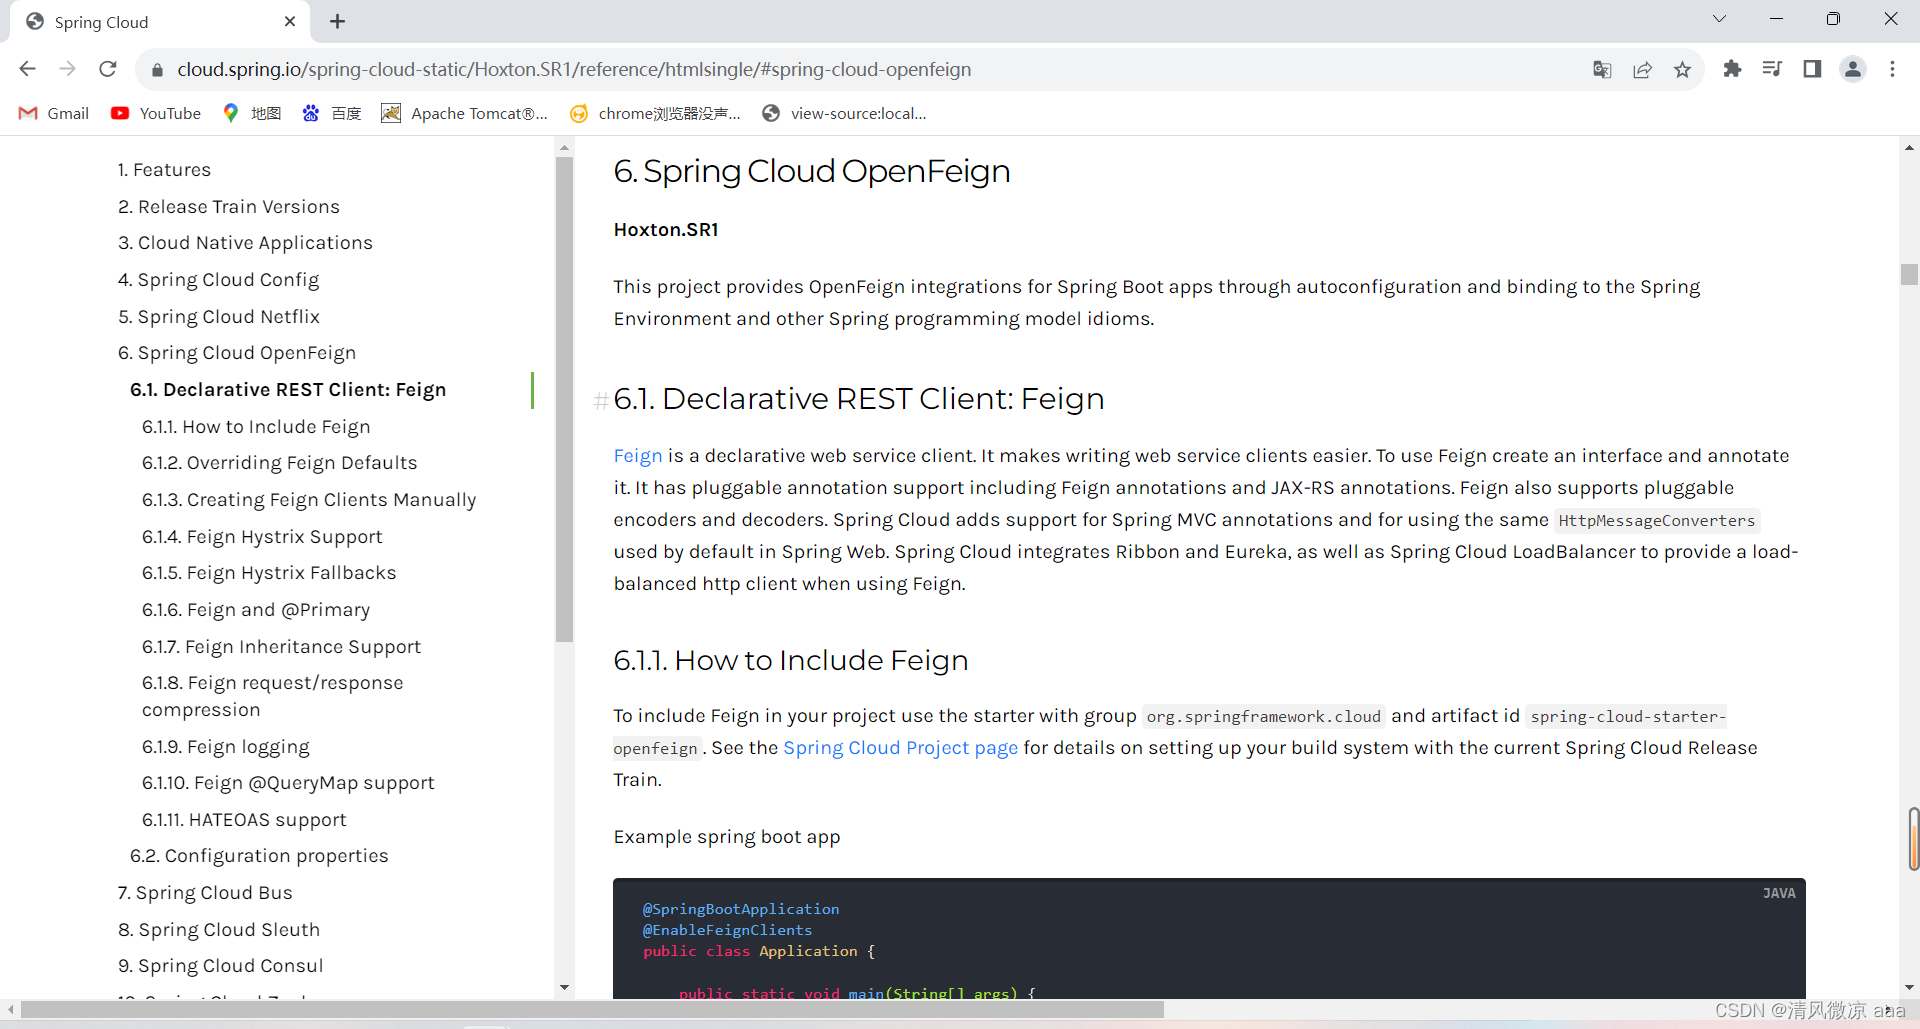Open the Feign hyperlink in paragraph
The image size is (1920, 1029).
pyautogui.click(x=638, y=456)
